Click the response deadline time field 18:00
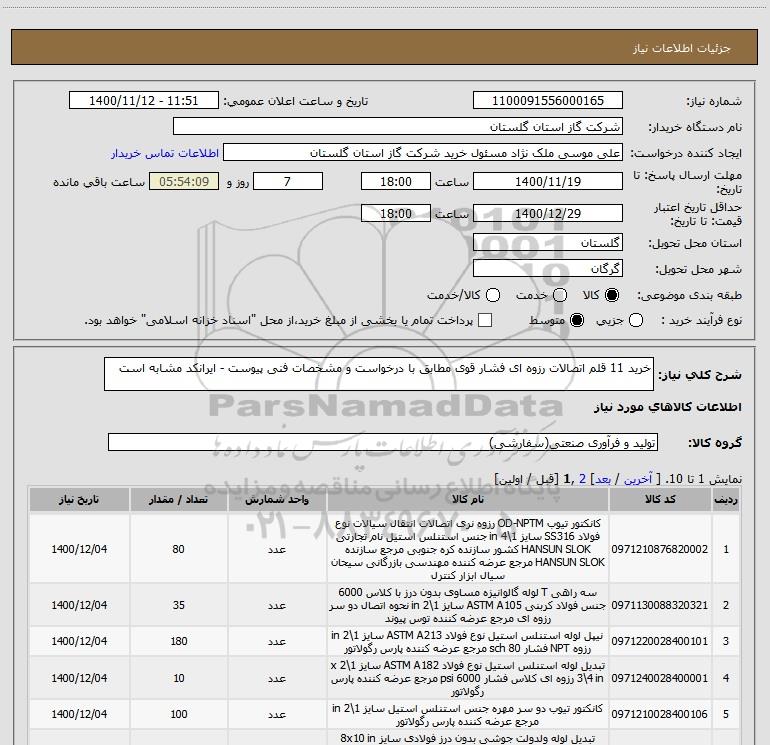770x745 pixels. [x=396, y=181]
